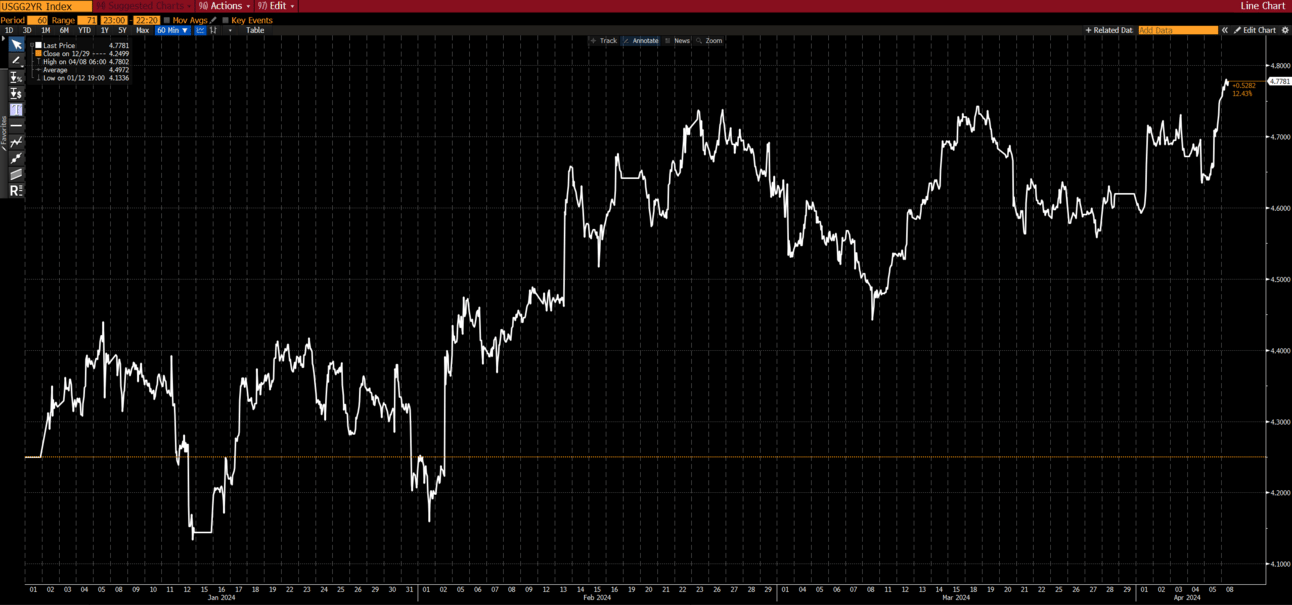Click the Period value field
Screen dimensions: 1292x605
(37, 20)
